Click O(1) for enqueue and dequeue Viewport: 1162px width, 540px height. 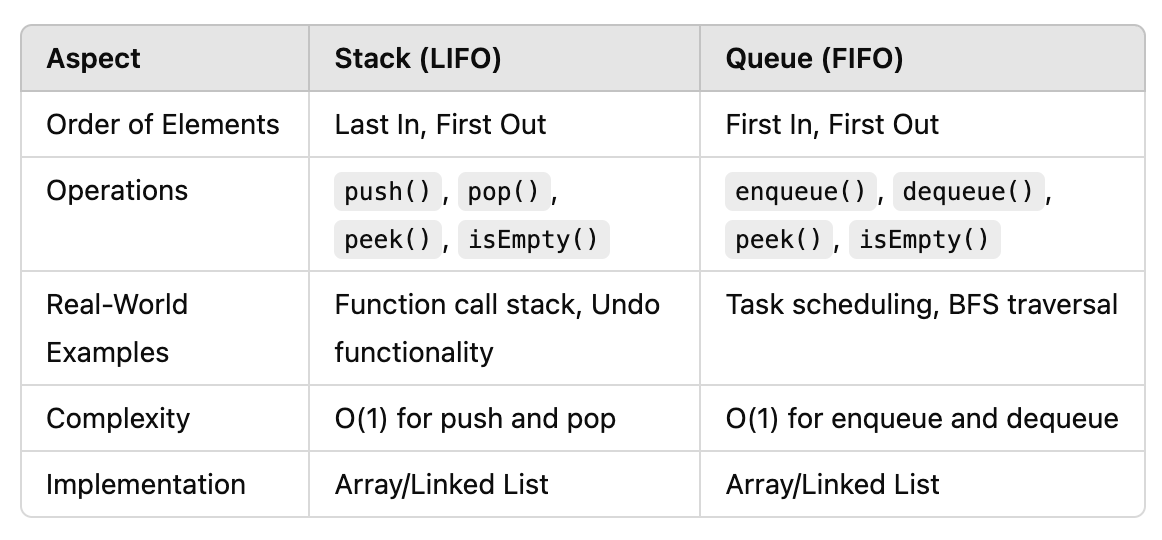[x=921, y=418]
